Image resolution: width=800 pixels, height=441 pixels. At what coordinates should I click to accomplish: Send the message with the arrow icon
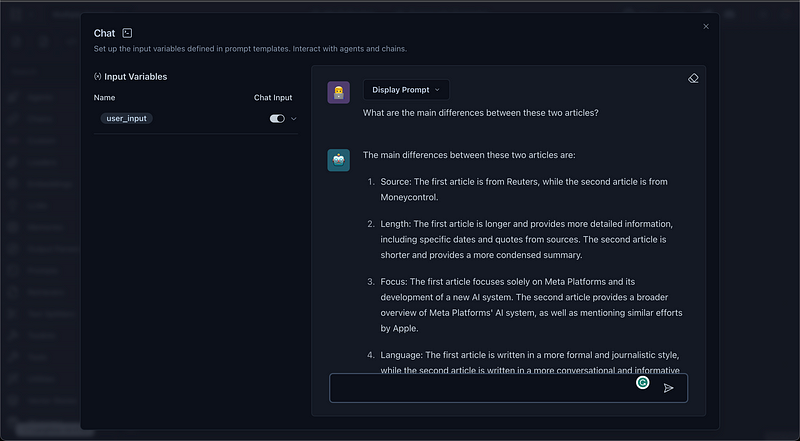668,388
